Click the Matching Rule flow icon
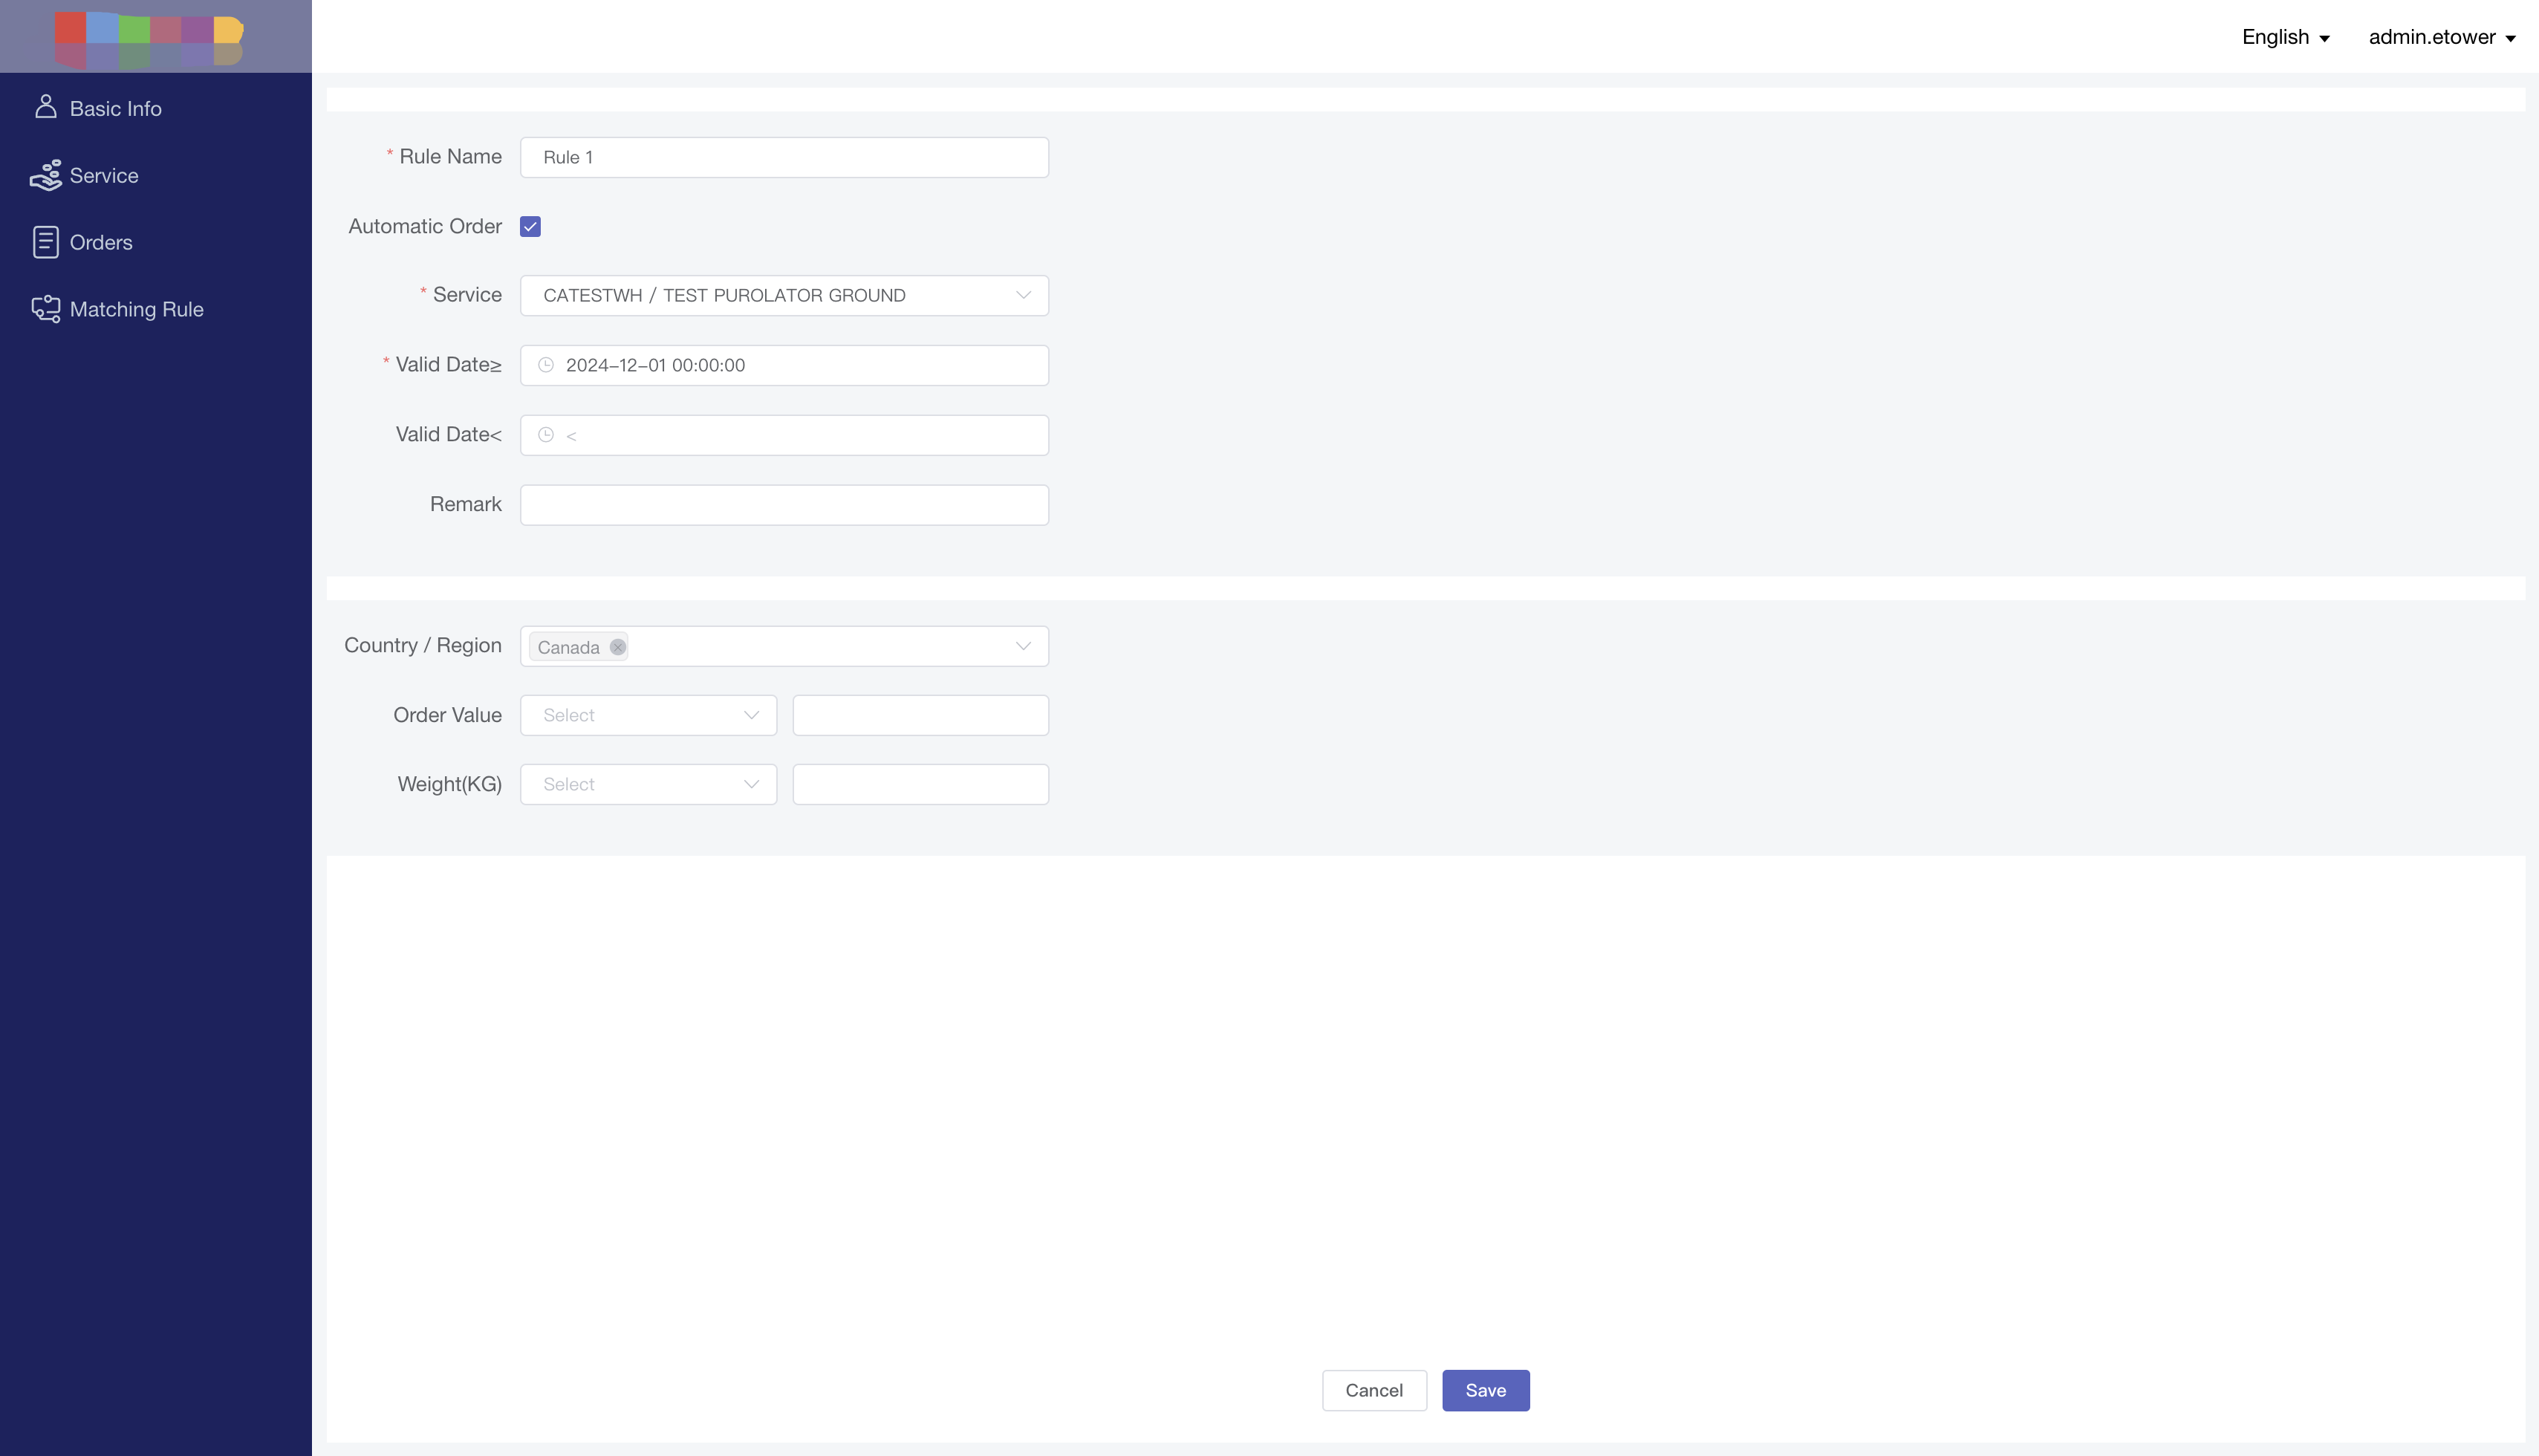 pos(45,309)
